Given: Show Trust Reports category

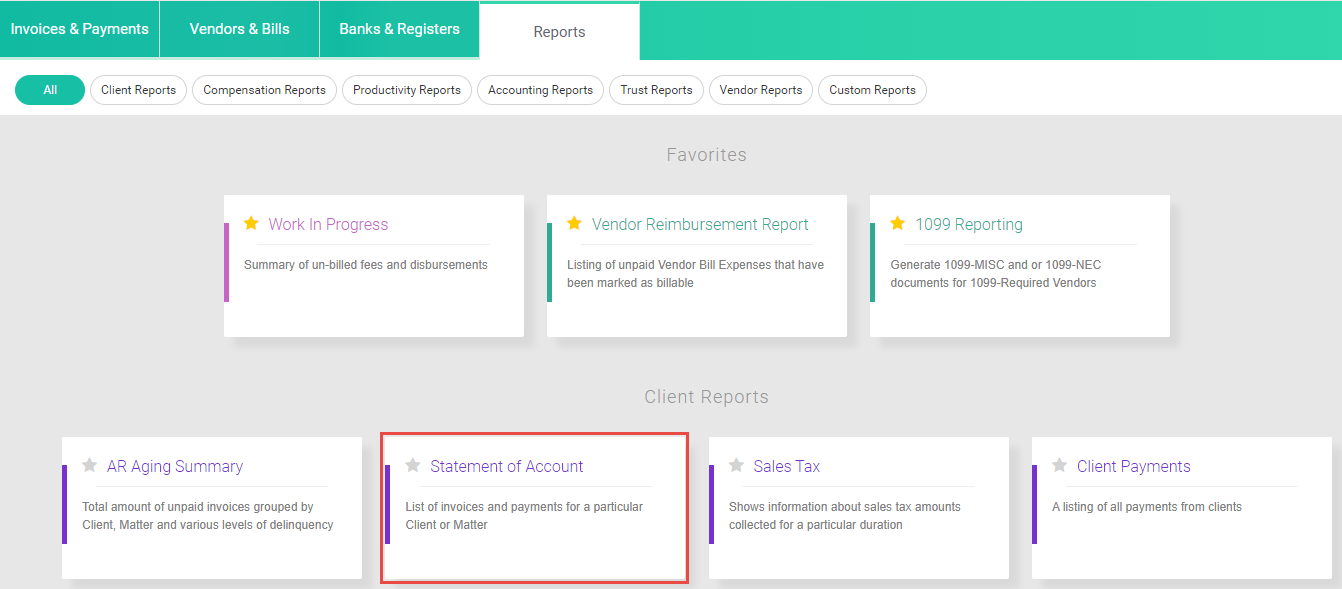Looking at the screenshot, I should (x=656, y=90).
